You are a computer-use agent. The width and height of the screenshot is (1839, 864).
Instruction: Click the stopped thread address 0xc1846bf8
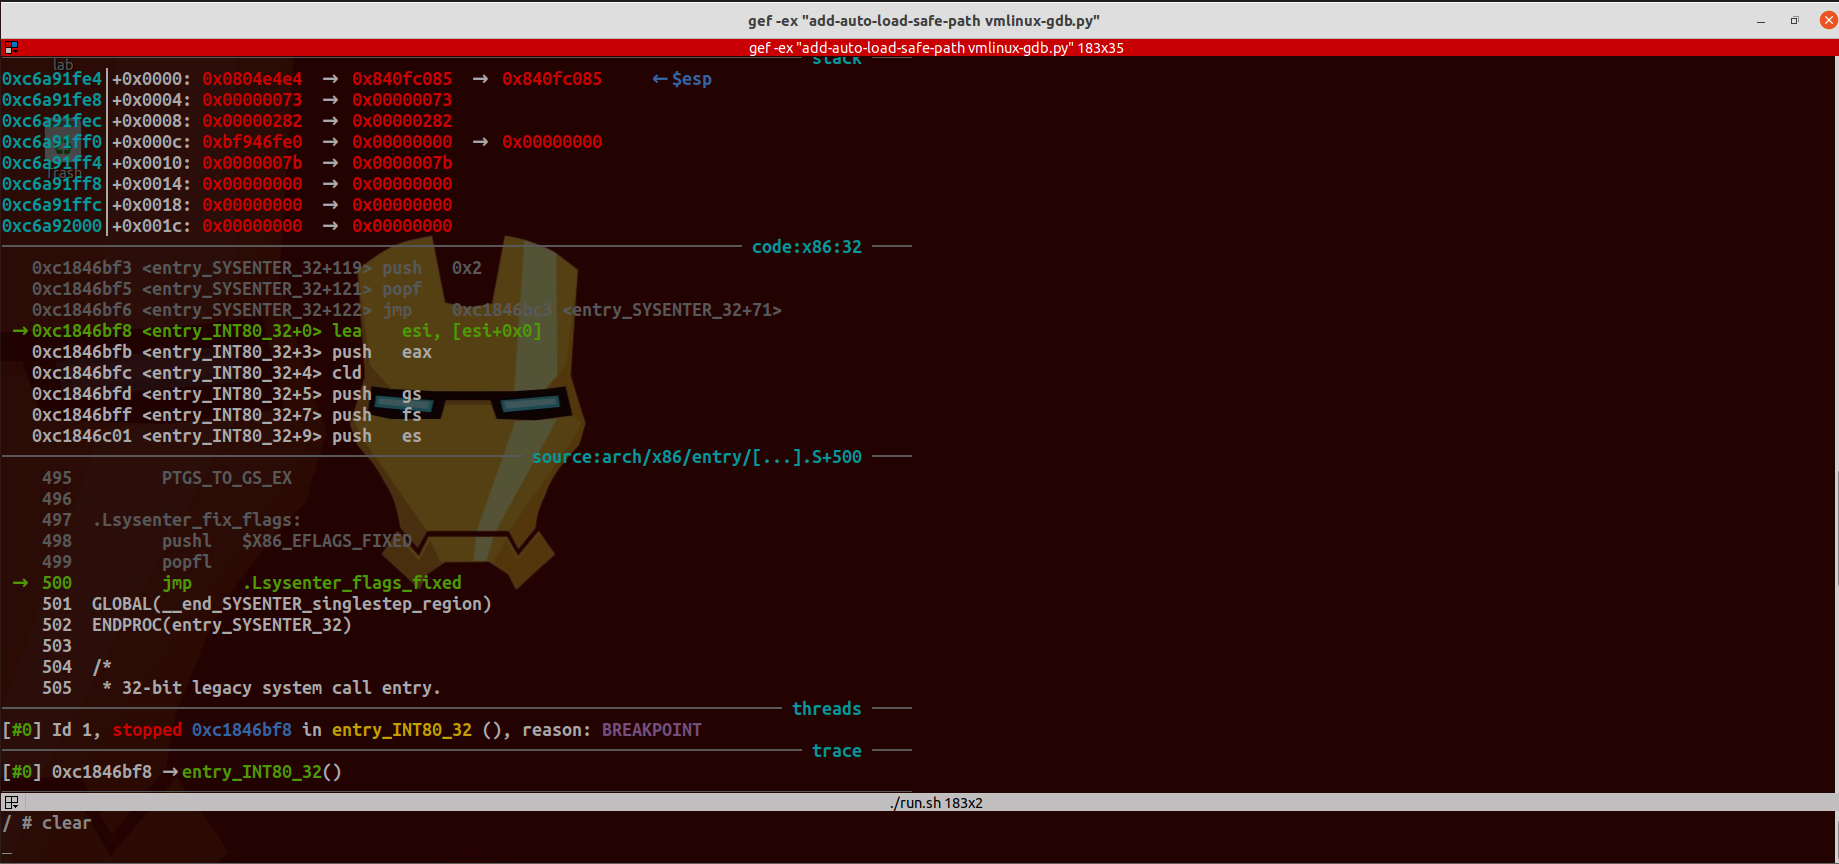point(242,730)
